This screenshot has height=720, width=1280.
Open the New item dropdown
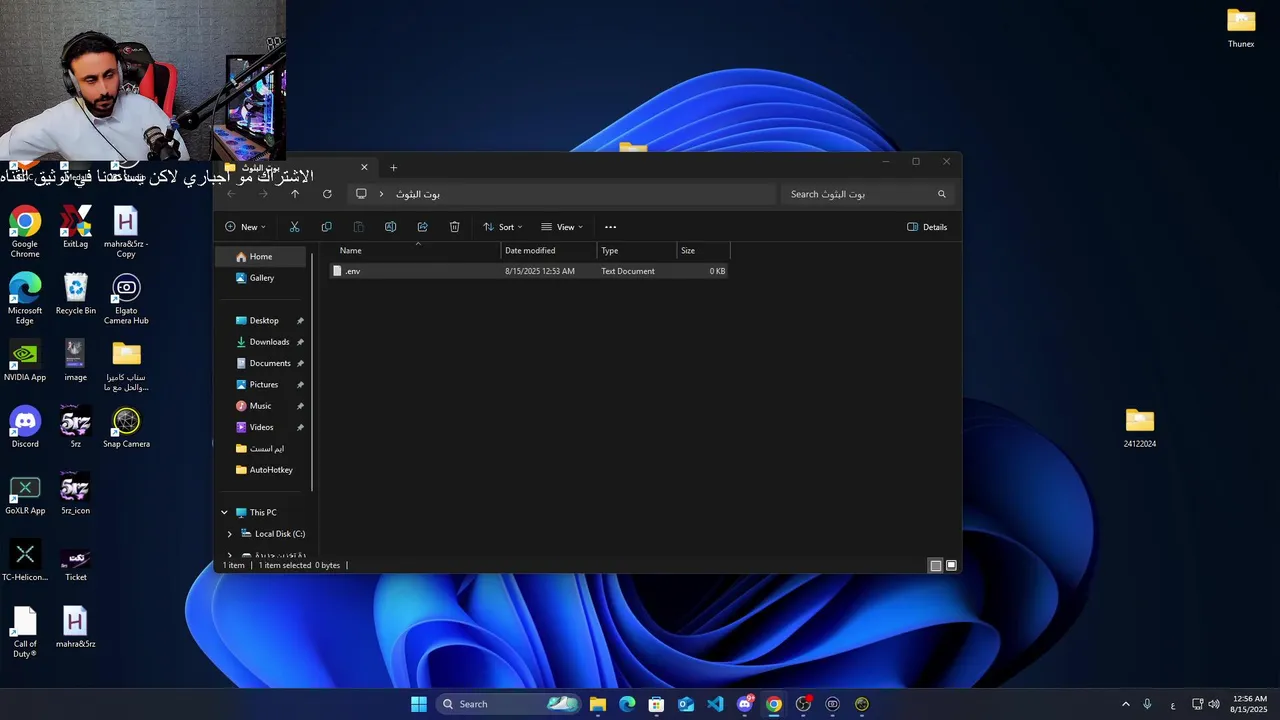pos(245,227)
